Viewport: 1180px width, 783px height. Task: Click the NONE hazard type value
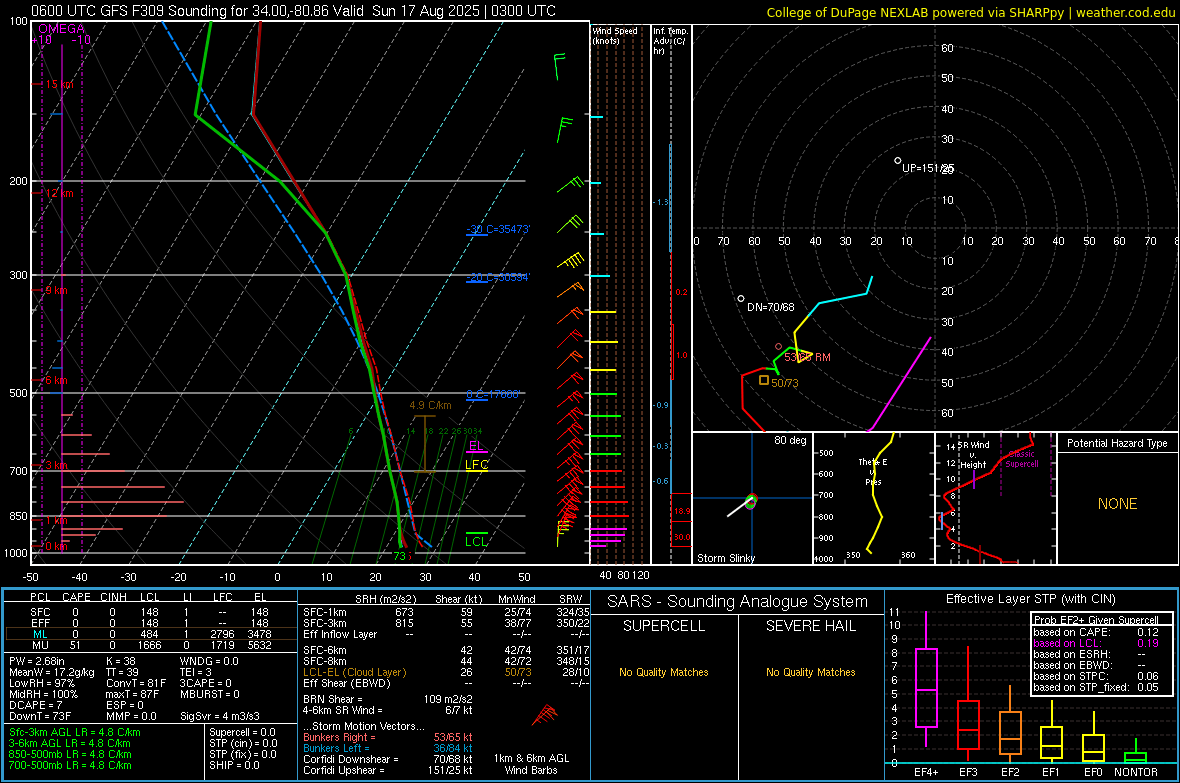tap(1117, 504)
